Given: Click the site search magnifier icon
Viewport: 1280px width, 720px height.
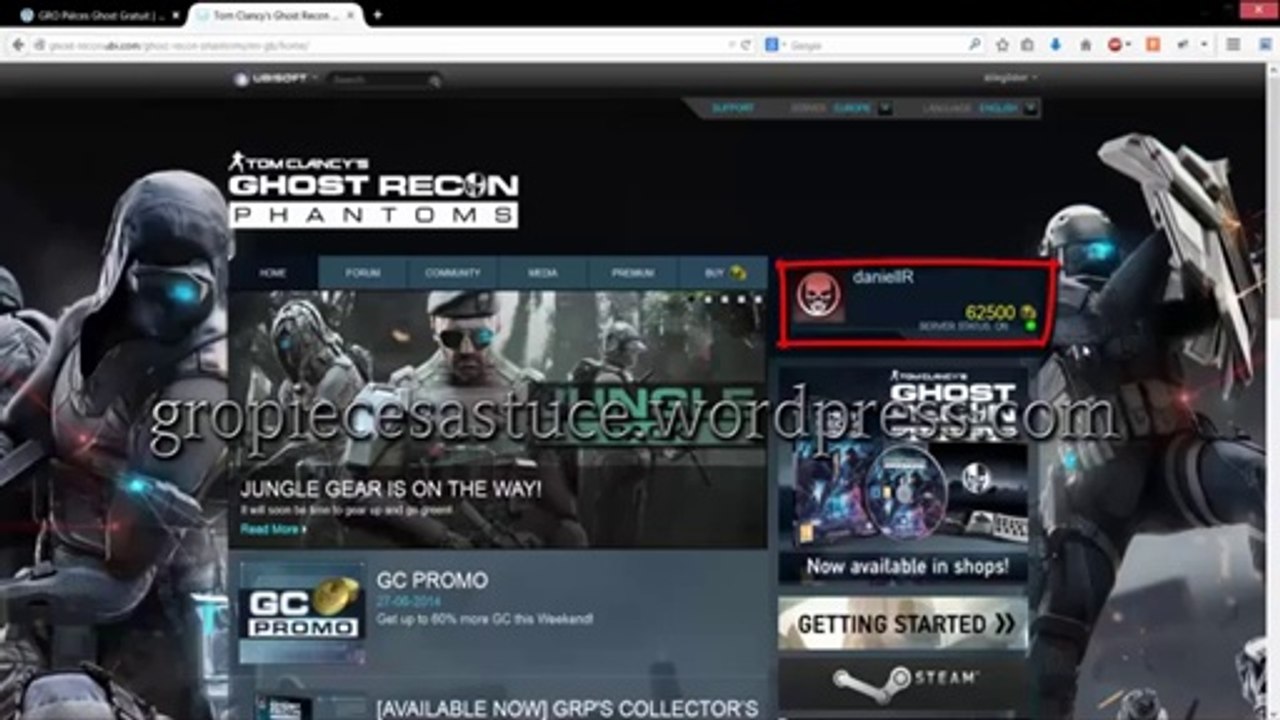Looking at the screenshot, I should tap(434, 80).
